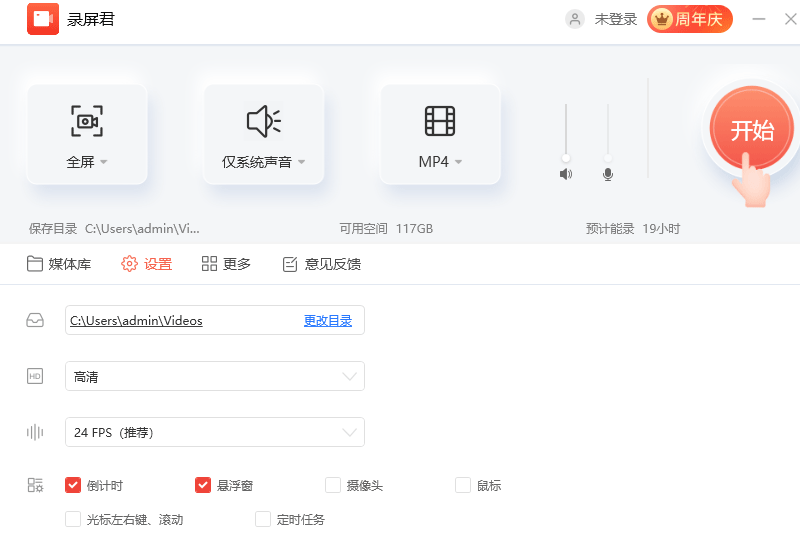
Task: Expand the 全屏 capture mode dropdown arrow
Action: (103, 162)
